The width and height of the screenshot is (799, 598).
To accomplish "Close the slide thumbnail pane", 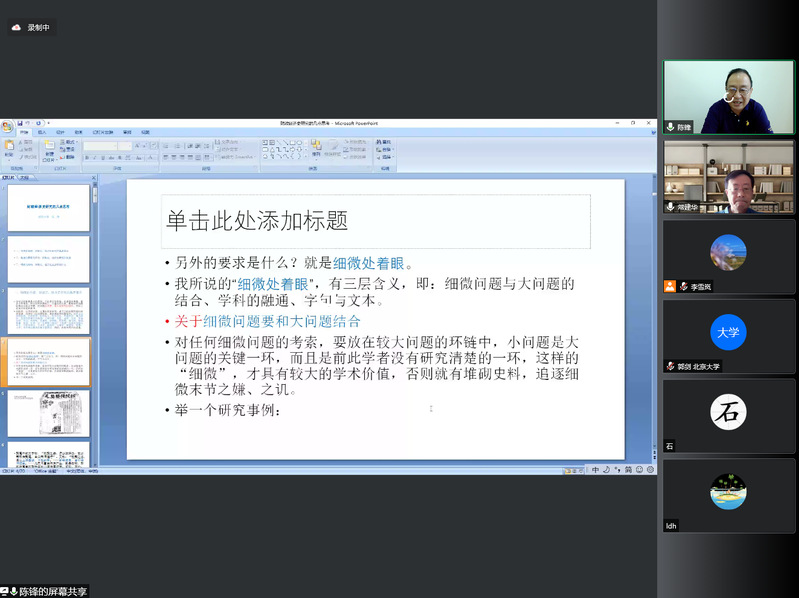I will coord(94,178).
